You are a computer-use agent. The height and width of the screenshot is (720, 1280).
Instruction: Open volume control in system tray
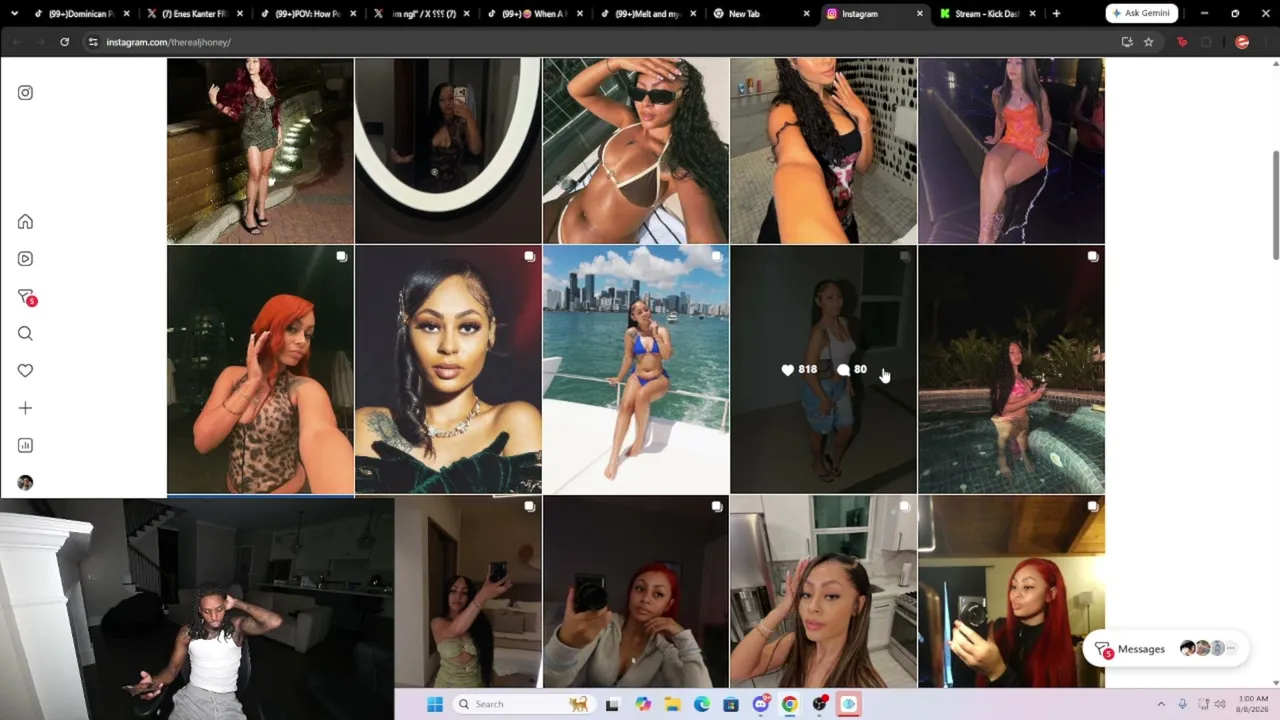coord(1220,704)
